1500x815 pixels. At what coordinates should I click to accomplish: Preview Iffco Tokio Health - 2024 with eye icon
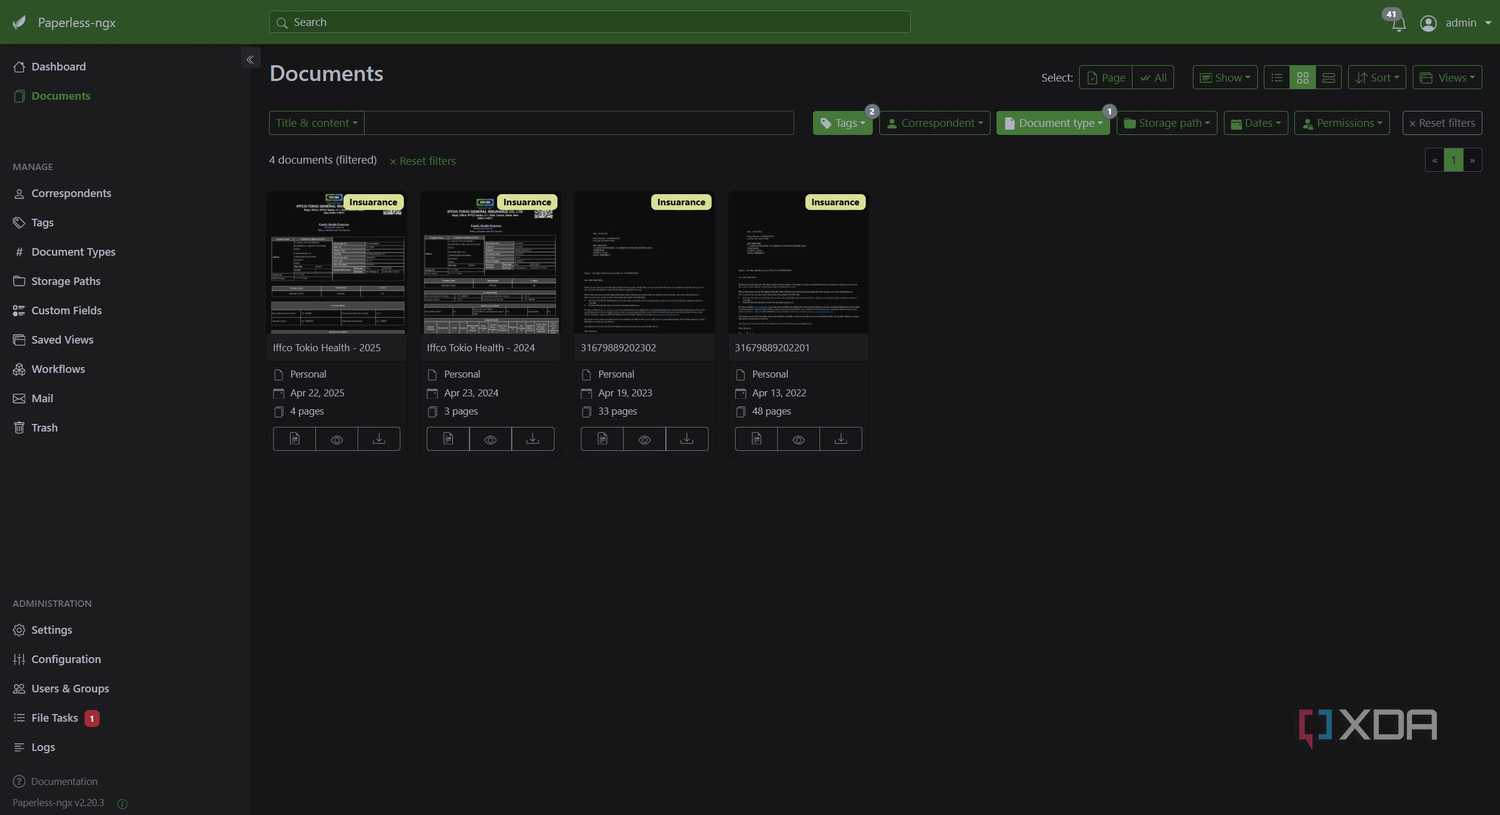(x=491, y=439)
